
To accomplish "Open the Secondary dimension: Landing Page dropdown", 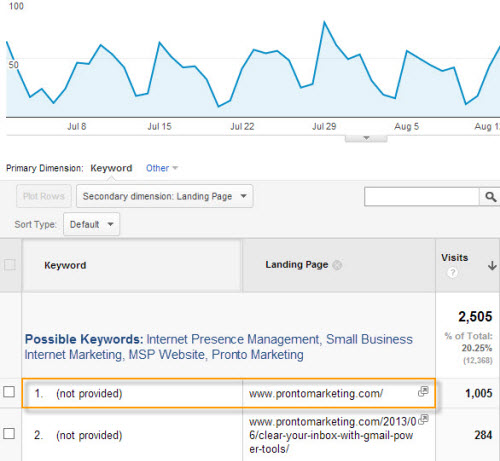I will pyautogui.click(x=164, y=196).
